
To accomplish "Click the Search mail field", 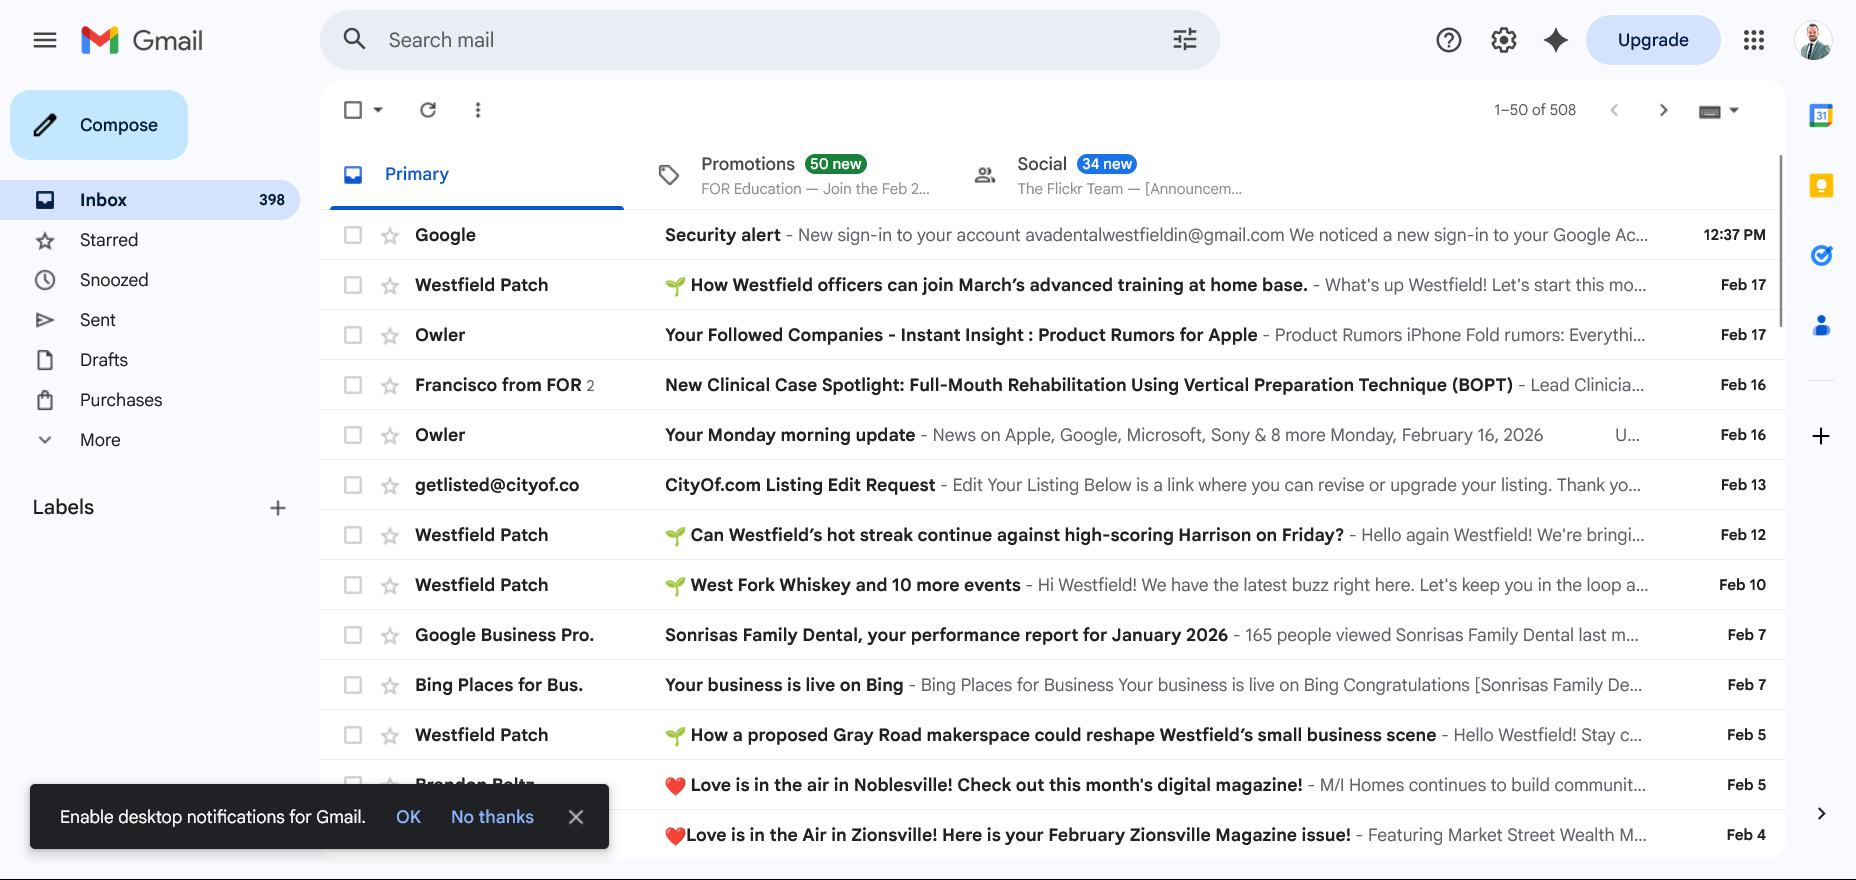I will click(x=770, y=40).
